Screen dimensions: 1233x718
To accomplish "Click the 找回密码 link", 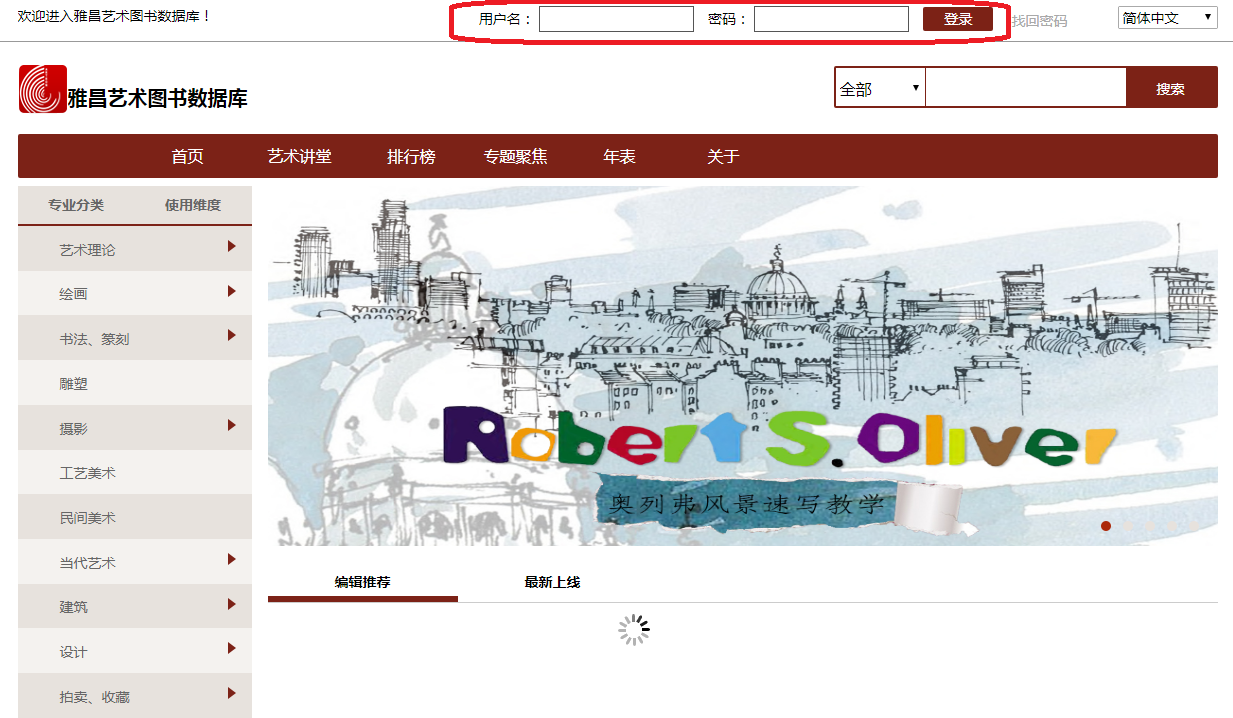I will pos(1039,21).
